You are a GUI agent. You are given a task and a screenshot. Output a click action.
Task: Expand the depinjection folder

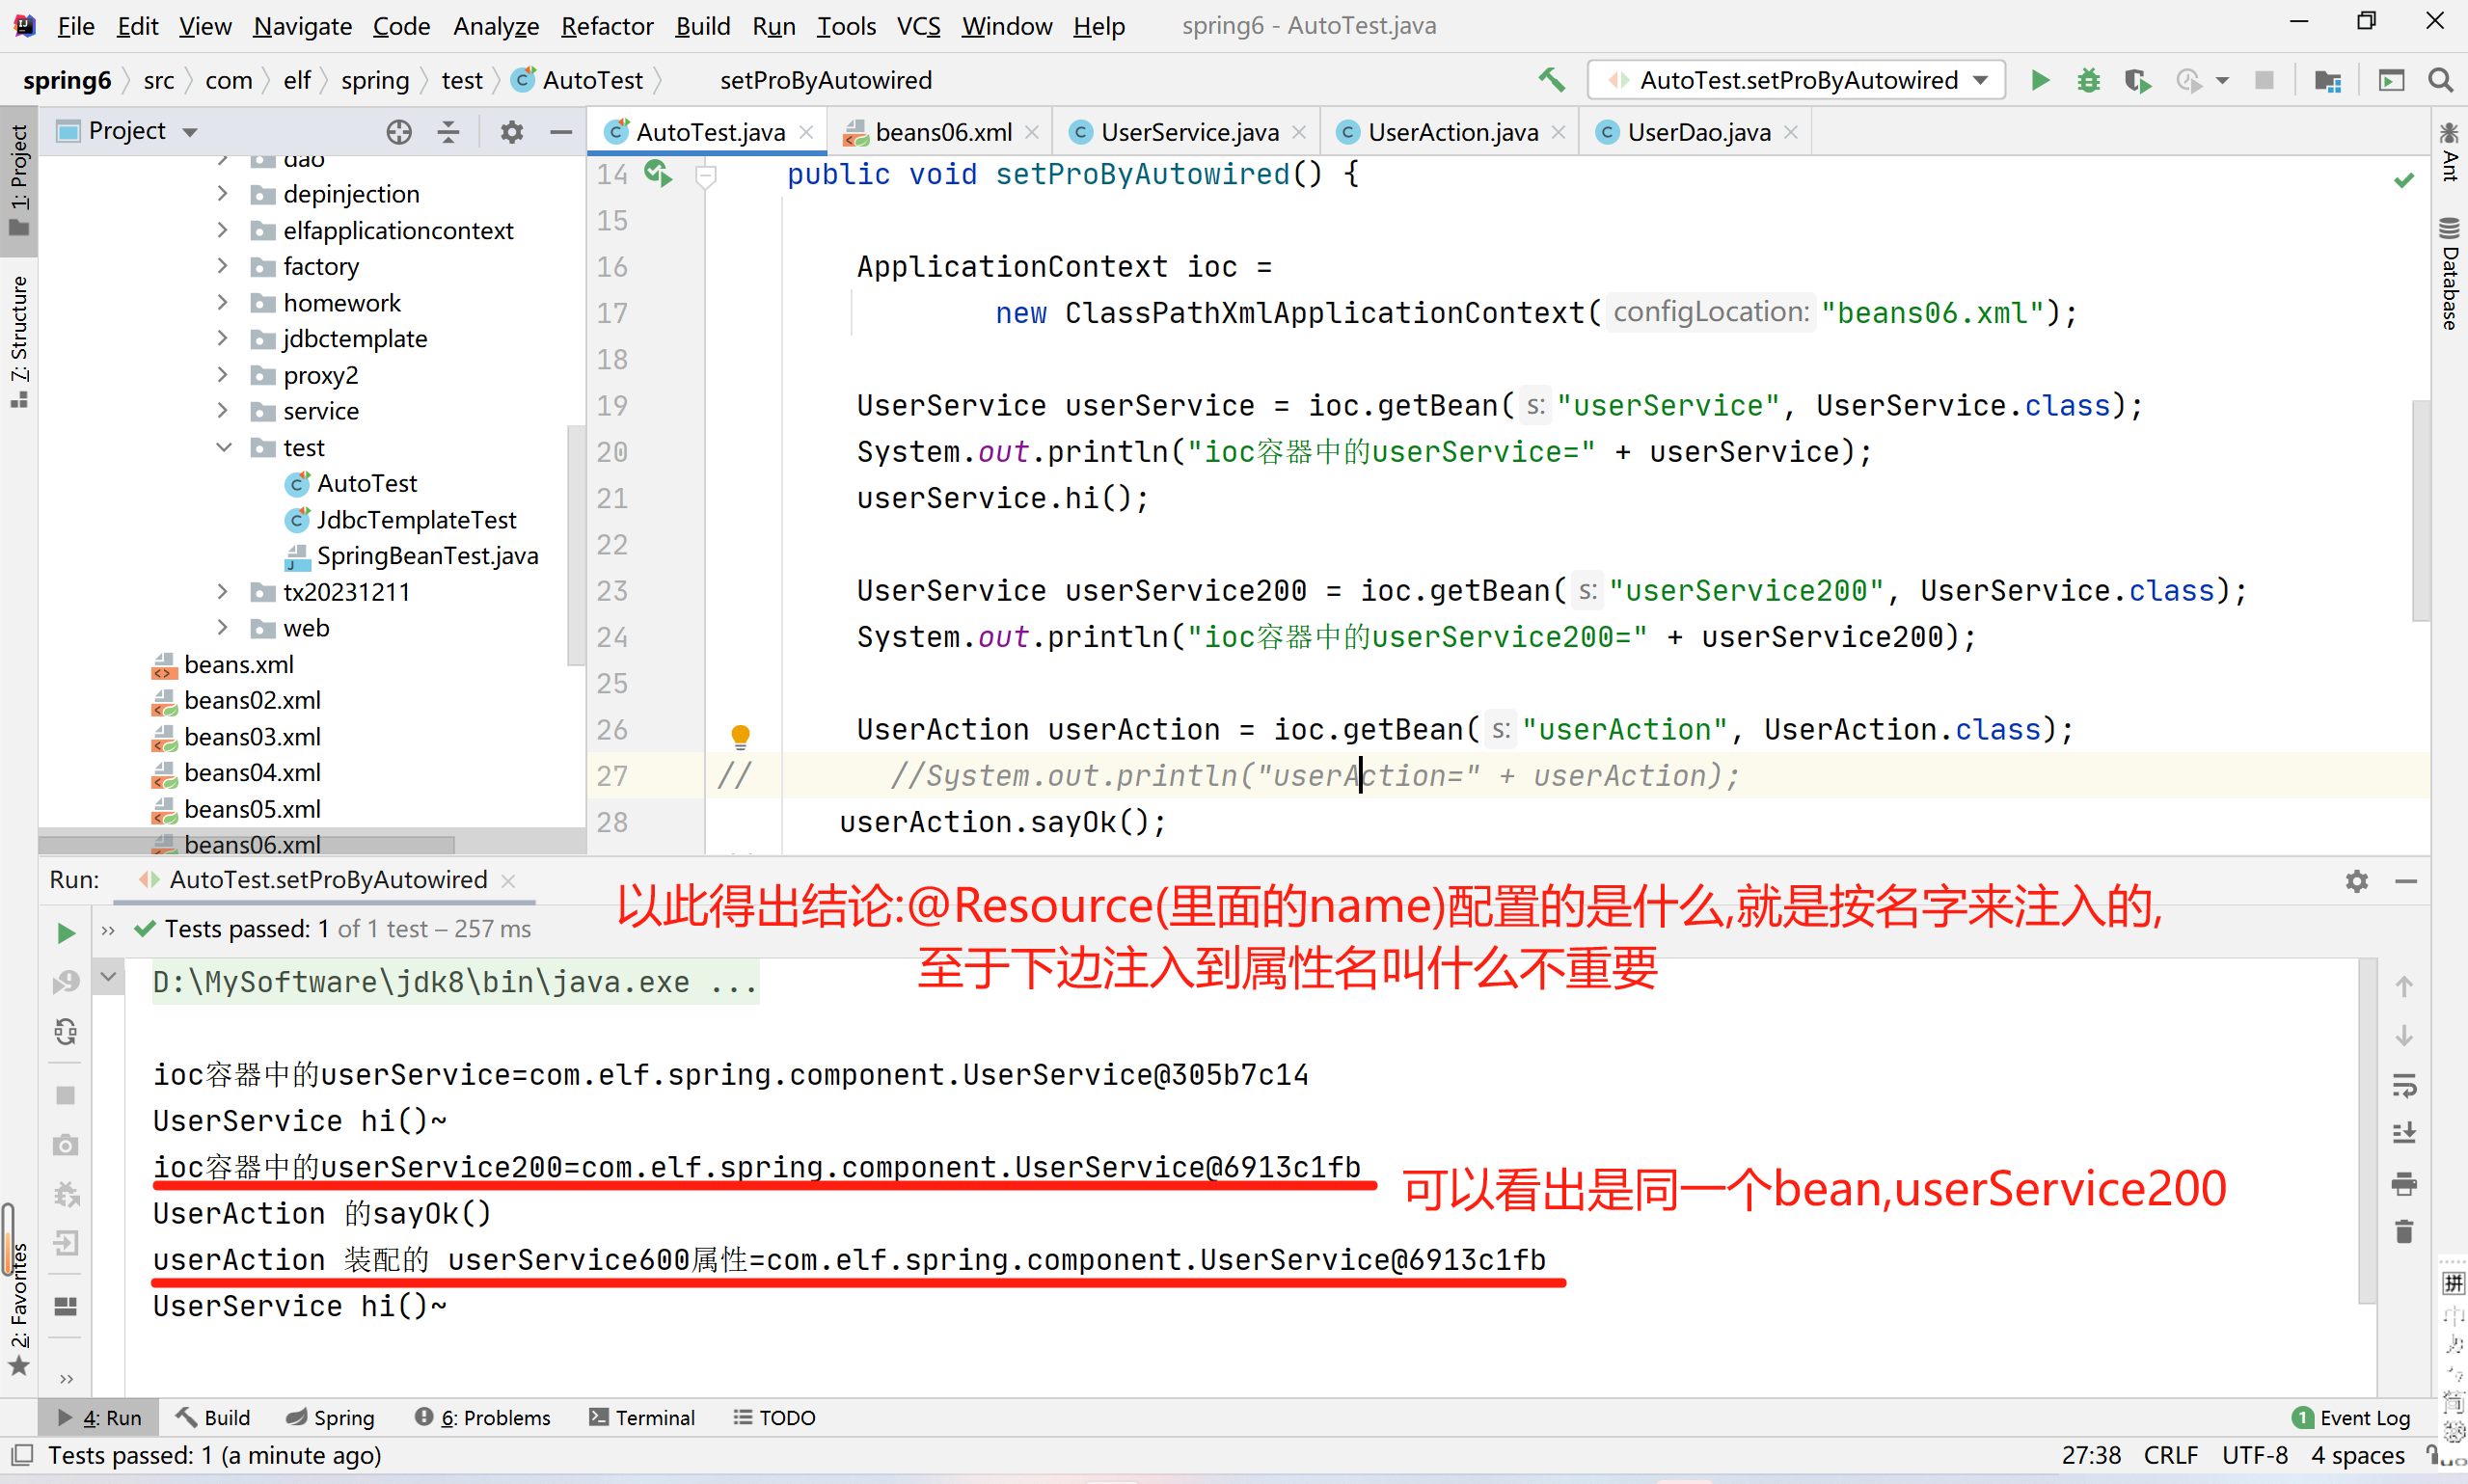tap(223, 193)
